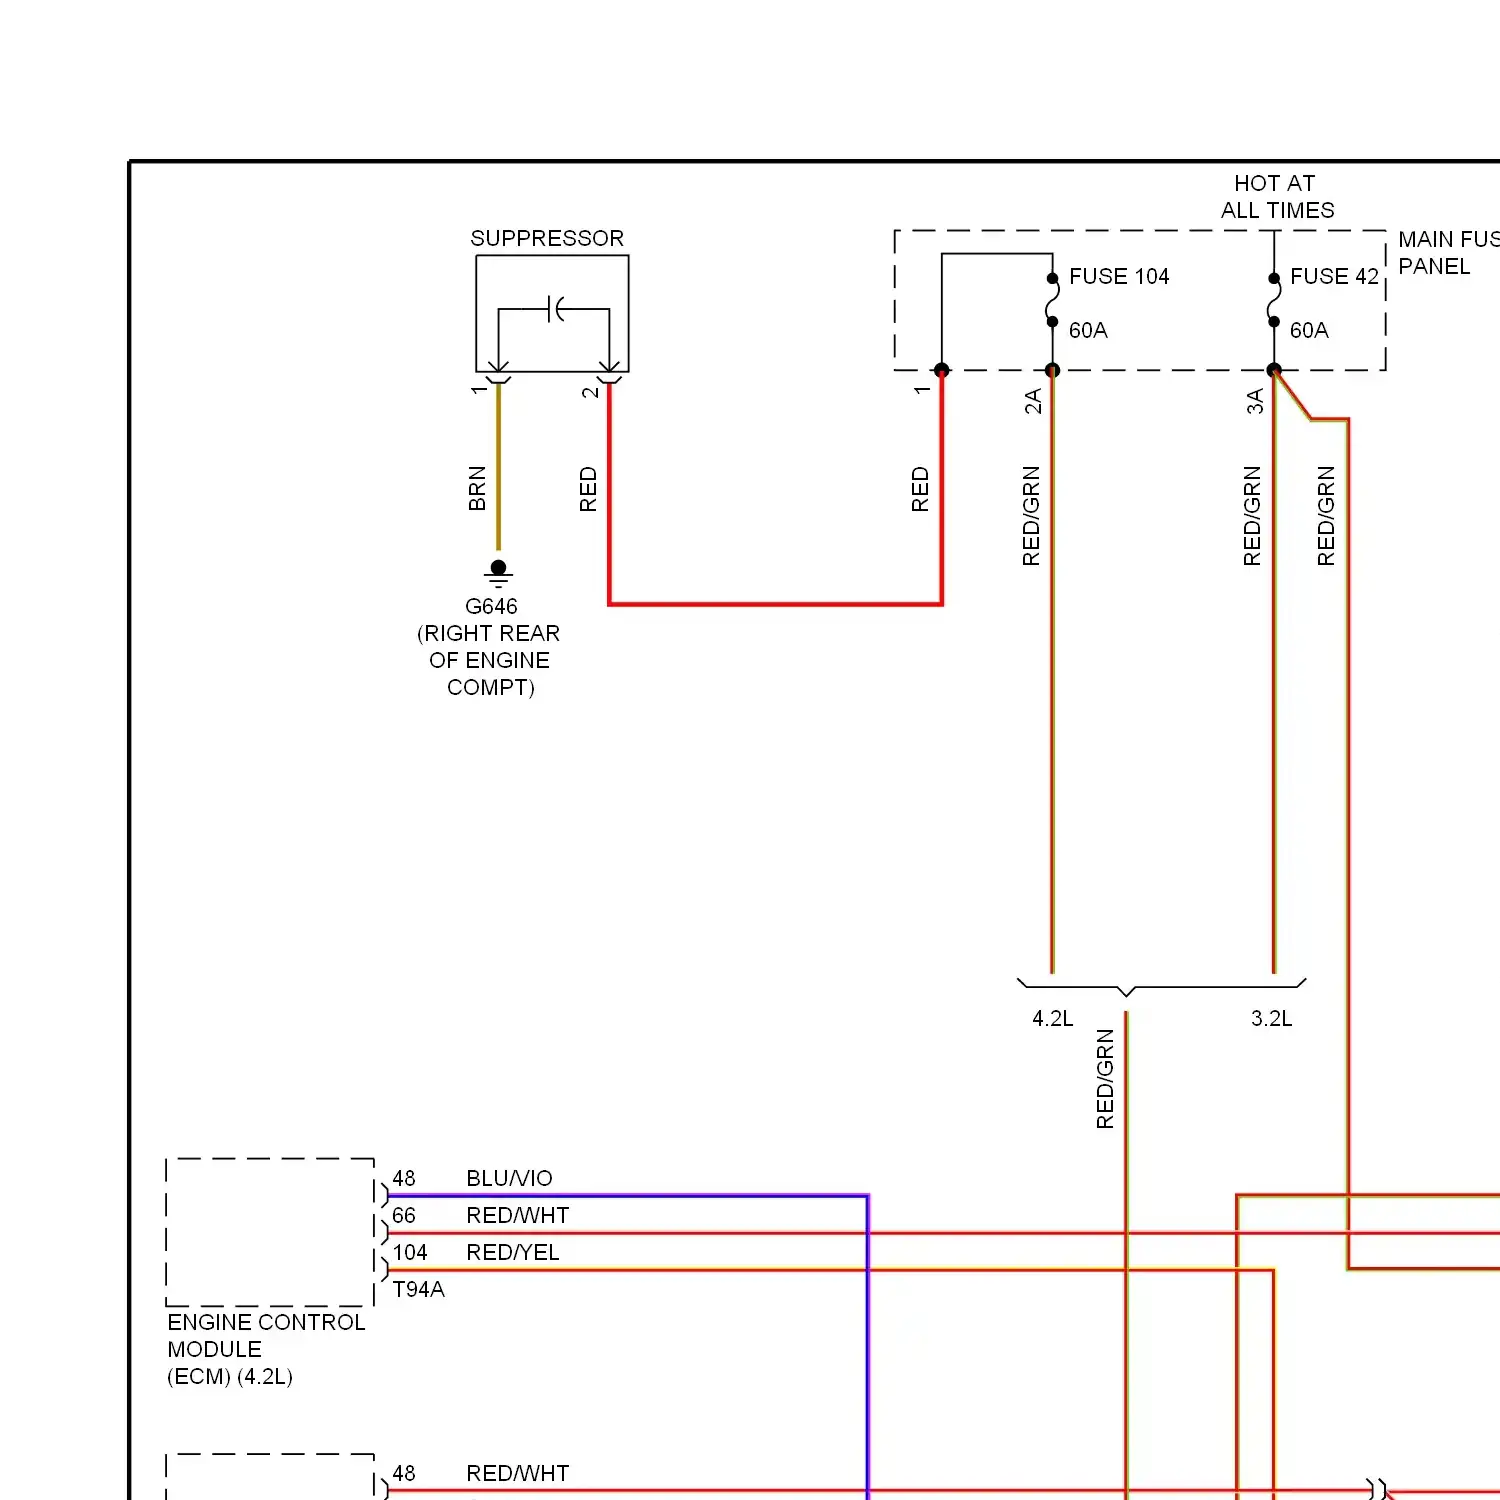Click the RED wire label near fuse panel pin 1
Viewport: 1500px width, 1500px height.
point(920,489)
